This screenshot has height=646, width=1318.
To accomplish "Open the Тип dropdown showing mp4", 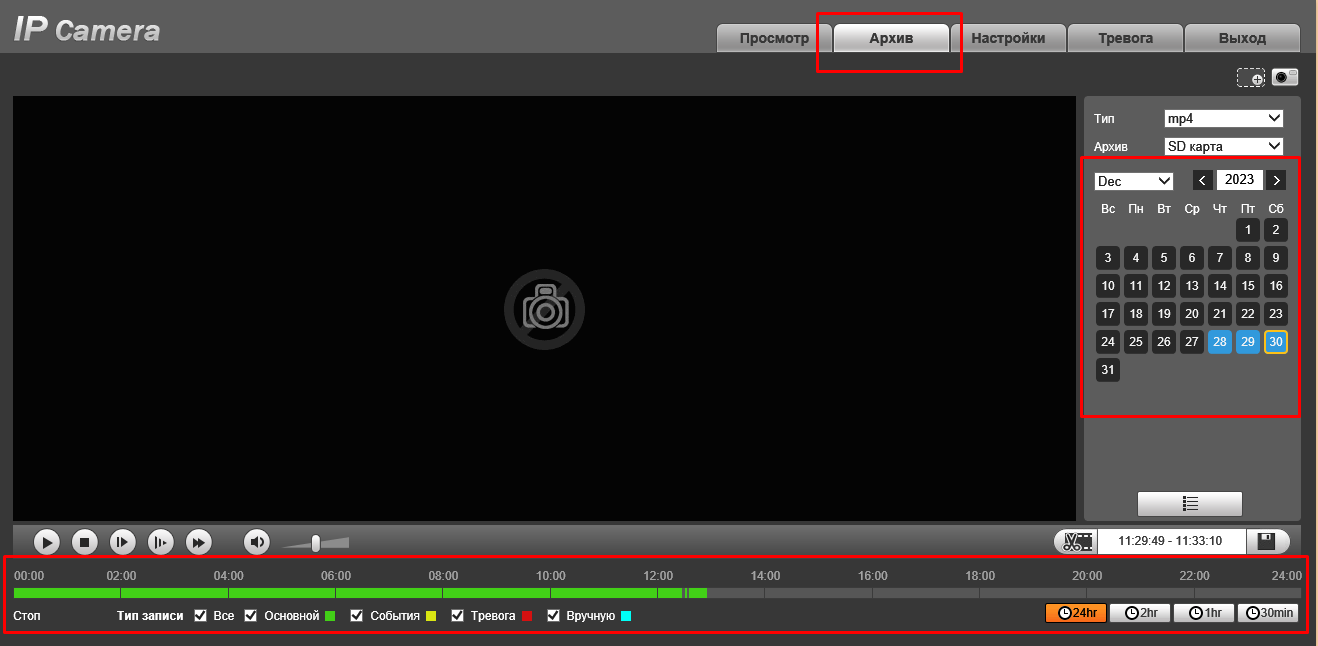I will coord(1223,118).
